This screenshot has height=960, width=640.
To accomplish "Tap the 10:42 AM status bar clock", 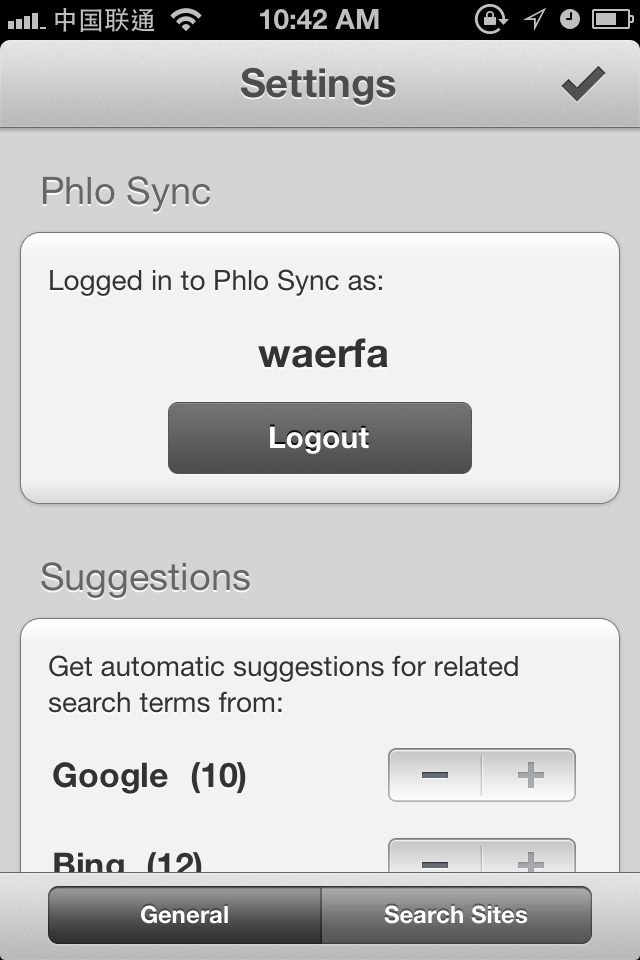I will 319,20.
